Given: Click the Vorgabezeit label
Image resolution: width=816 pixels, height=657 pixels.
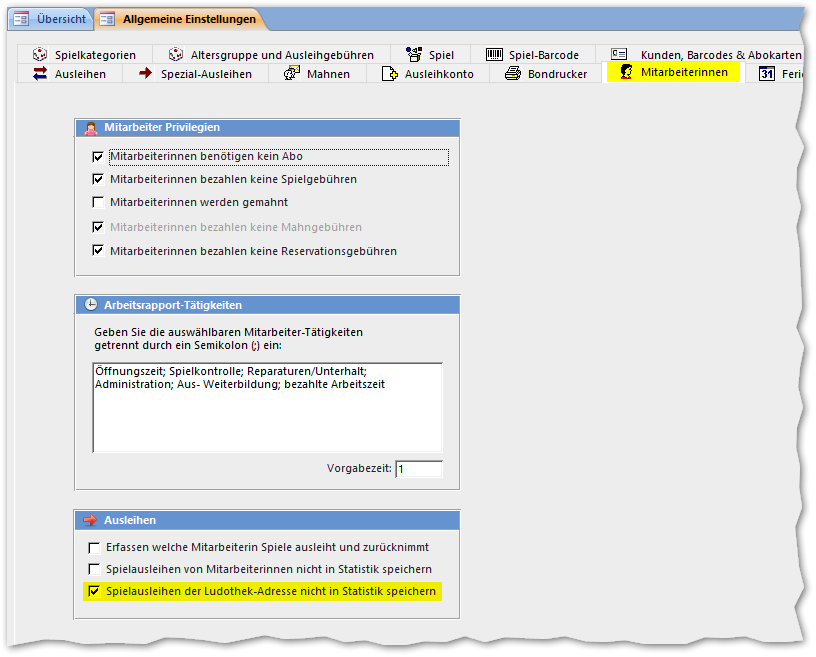Looking at the screenshot, I should pyautogui.click(x=359, y=468).
